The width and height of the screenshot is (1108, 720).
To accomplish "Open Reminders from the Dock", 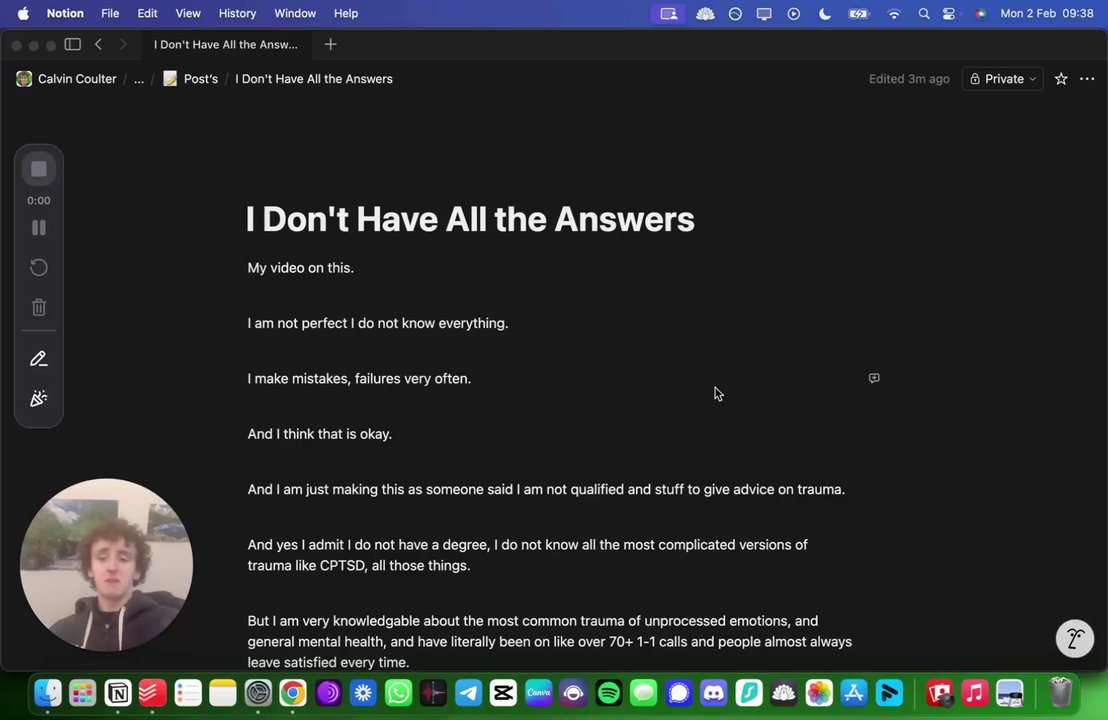I will click(188, 693).
